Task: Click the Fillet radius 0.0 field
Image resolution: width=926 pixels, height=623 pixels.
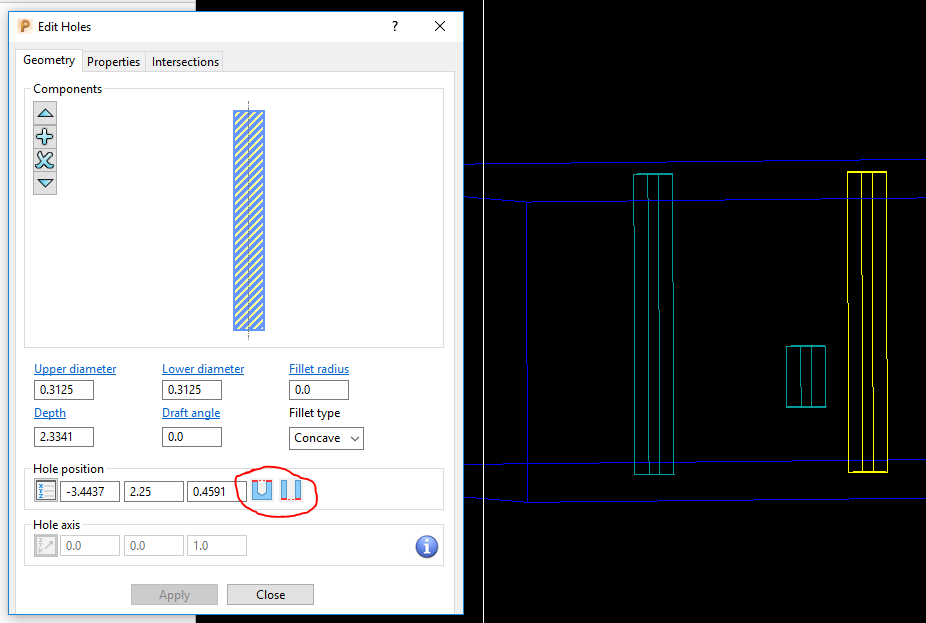Action: pyautogui.click(x=319, y=390)
